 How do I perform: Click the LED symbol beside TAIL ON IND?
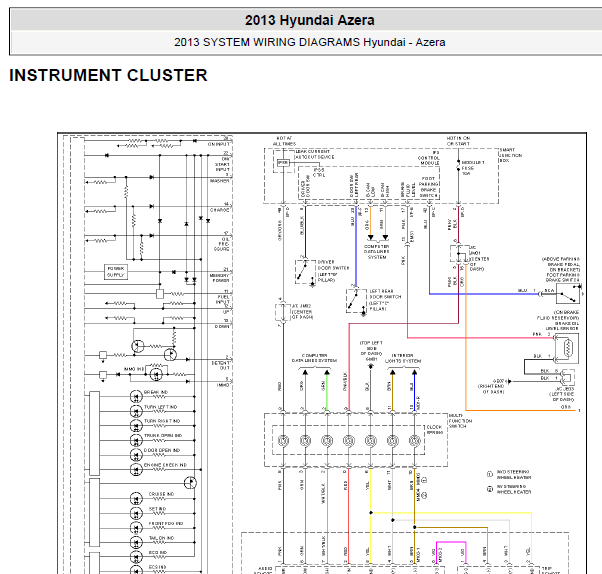[x=136, y=543]
